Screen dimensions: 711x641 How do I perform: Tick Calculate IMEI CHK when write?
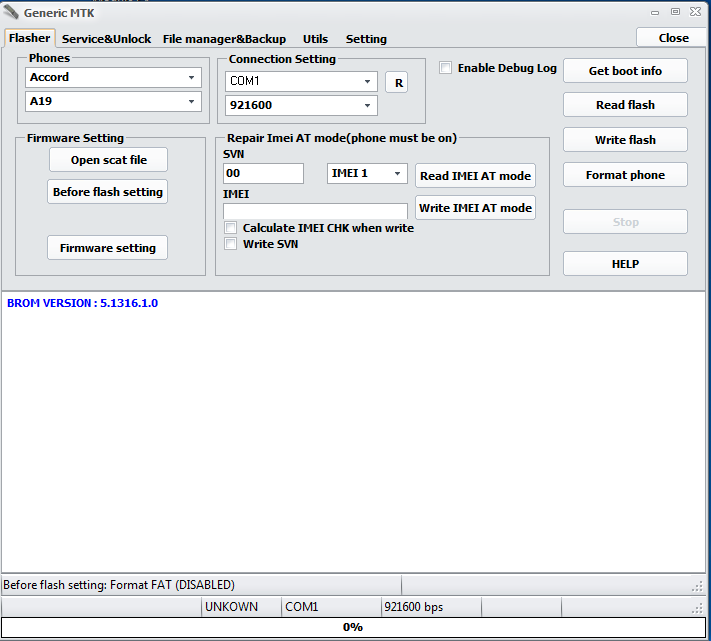coord(230,228)
